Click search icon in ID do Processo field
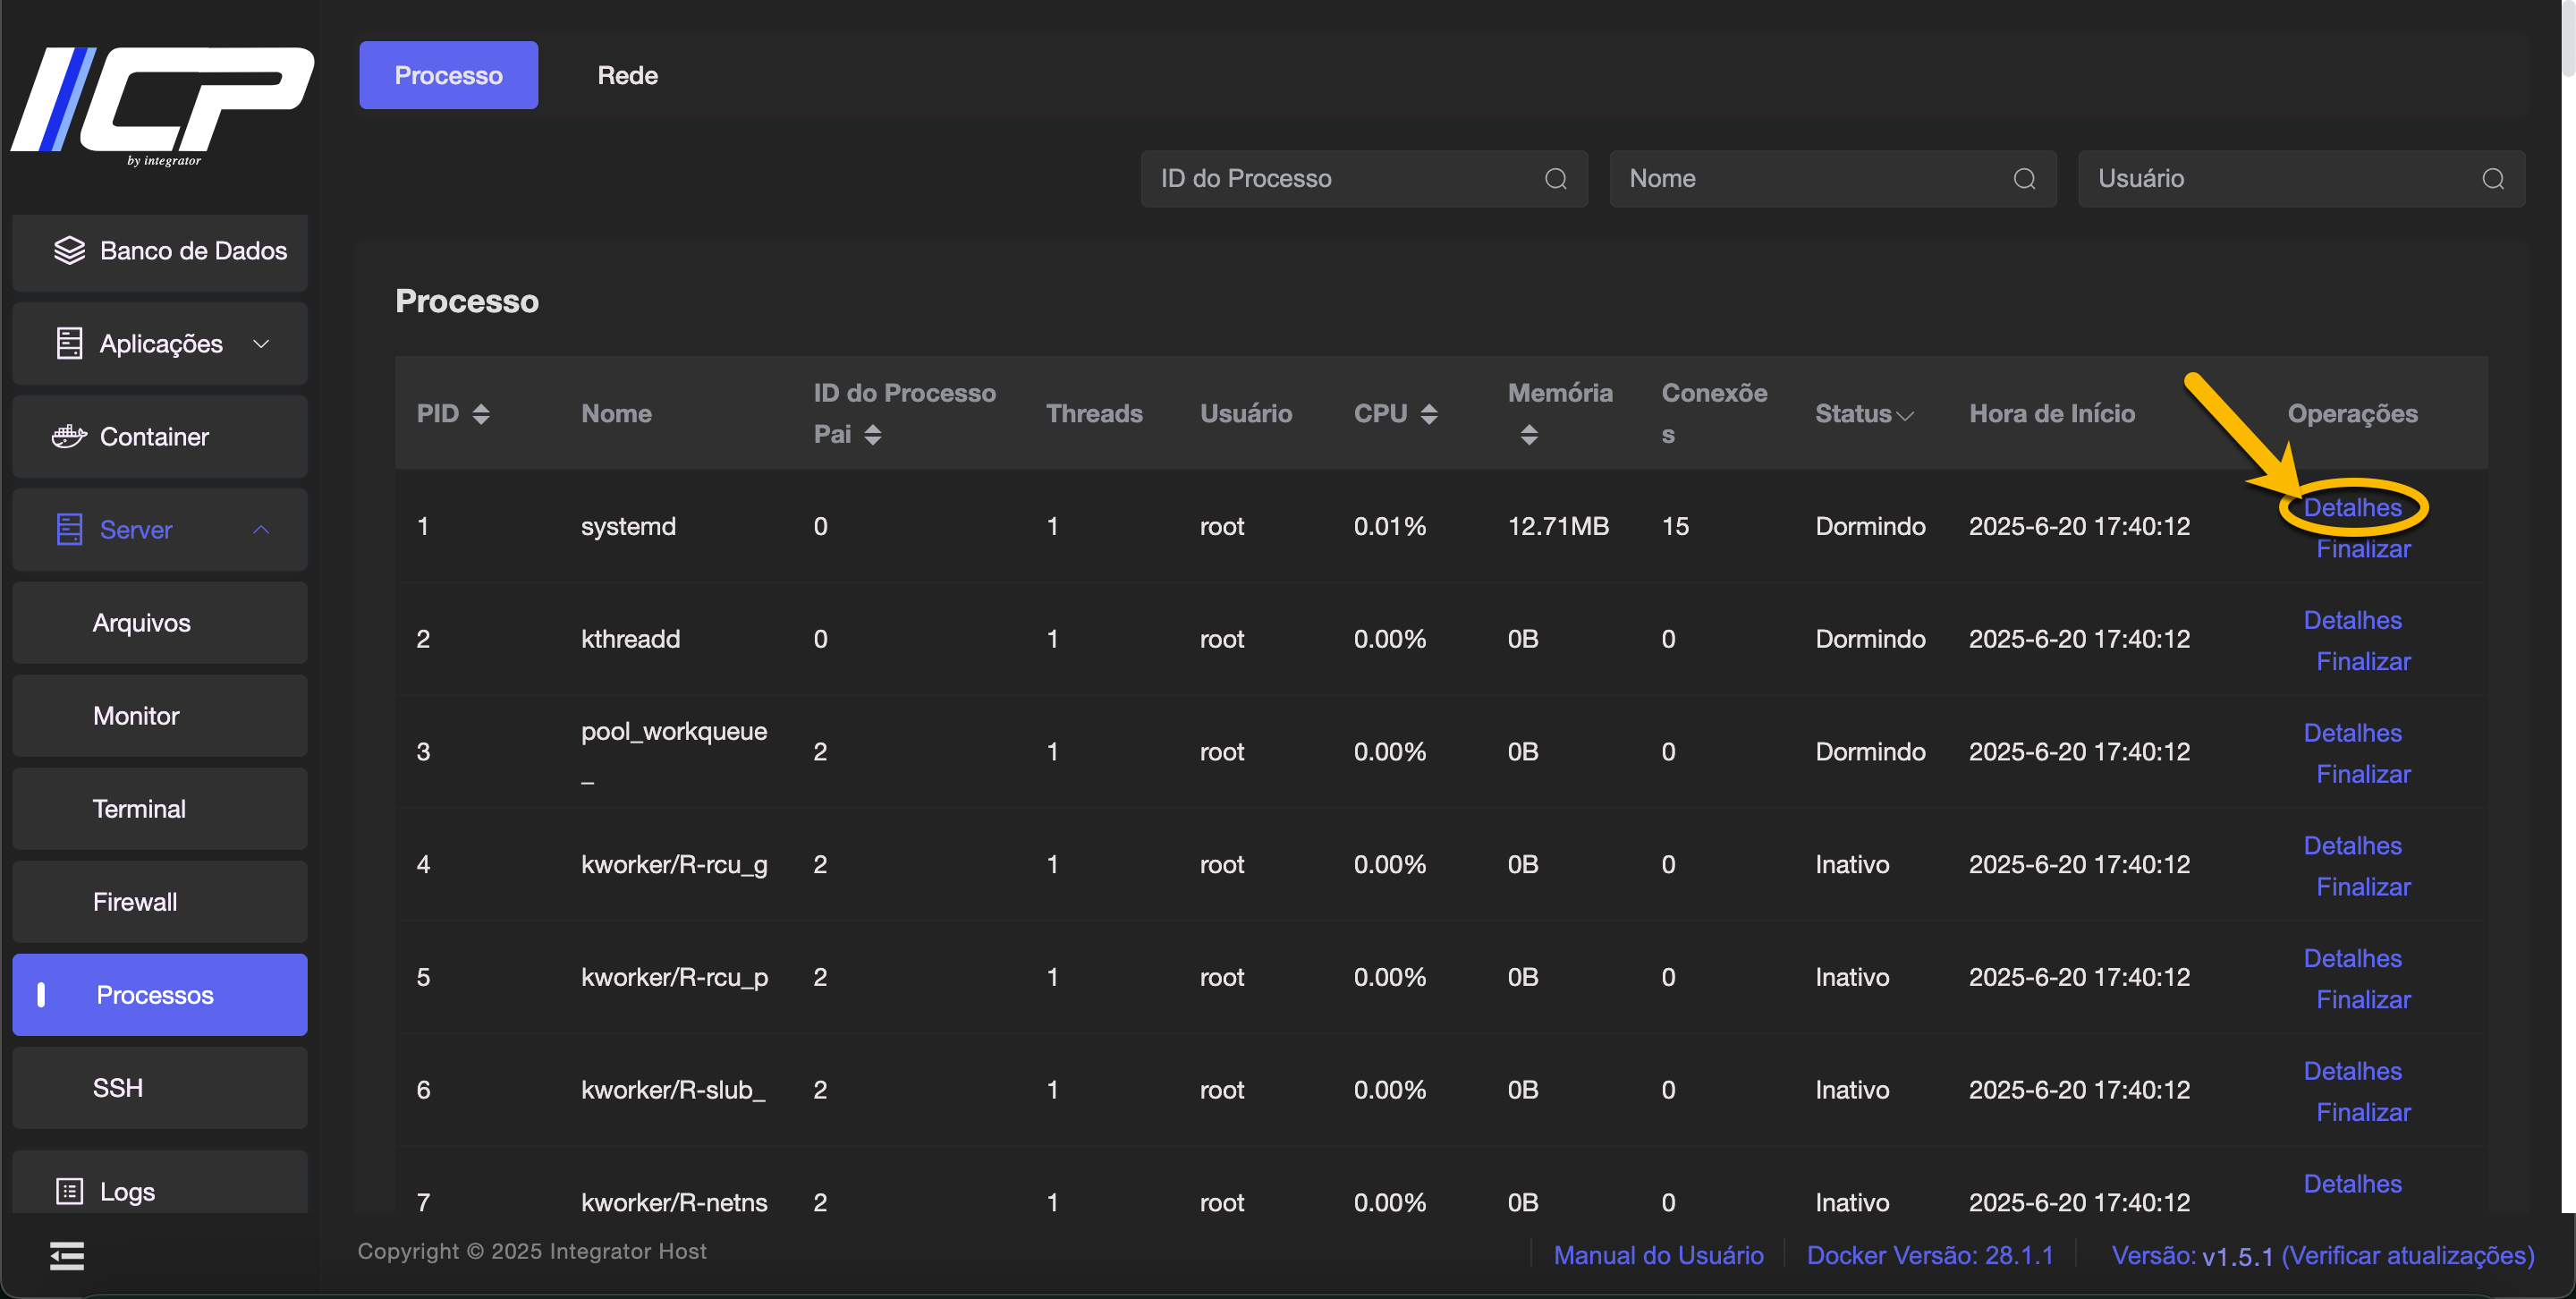 pyautogui.click(x=1555, y=179)
